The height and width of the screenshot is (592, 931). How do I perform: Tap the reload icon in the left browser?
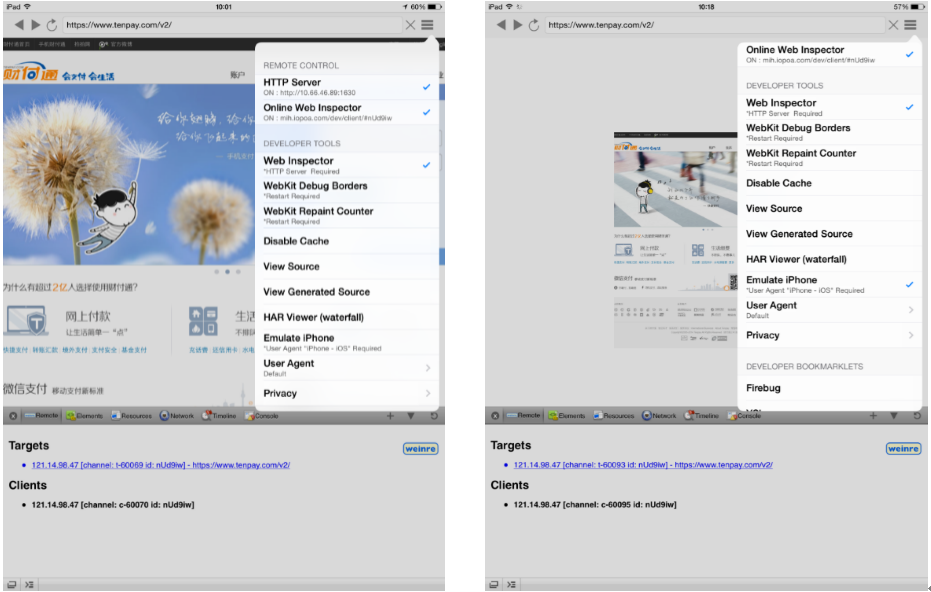[x=51, y=24]
